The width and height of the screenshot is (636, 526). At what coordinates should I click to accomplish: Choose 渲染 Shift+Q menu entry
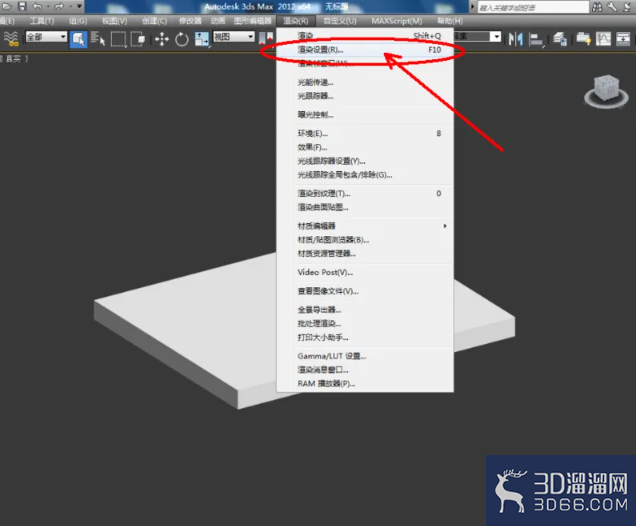[365, 36]
